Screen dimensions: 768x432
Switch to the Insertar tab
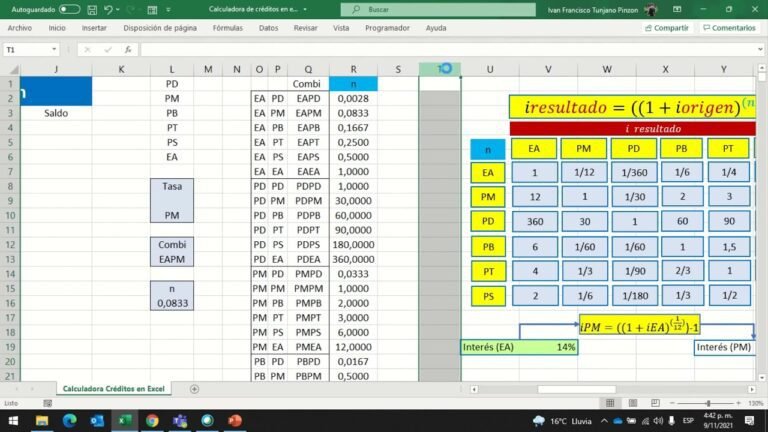(94, 28)
